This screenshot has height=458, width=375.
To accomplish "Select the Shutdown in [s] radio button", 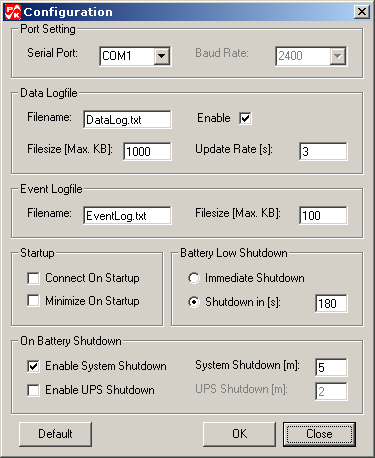I will pyautogui.click(x=194, y=302).
